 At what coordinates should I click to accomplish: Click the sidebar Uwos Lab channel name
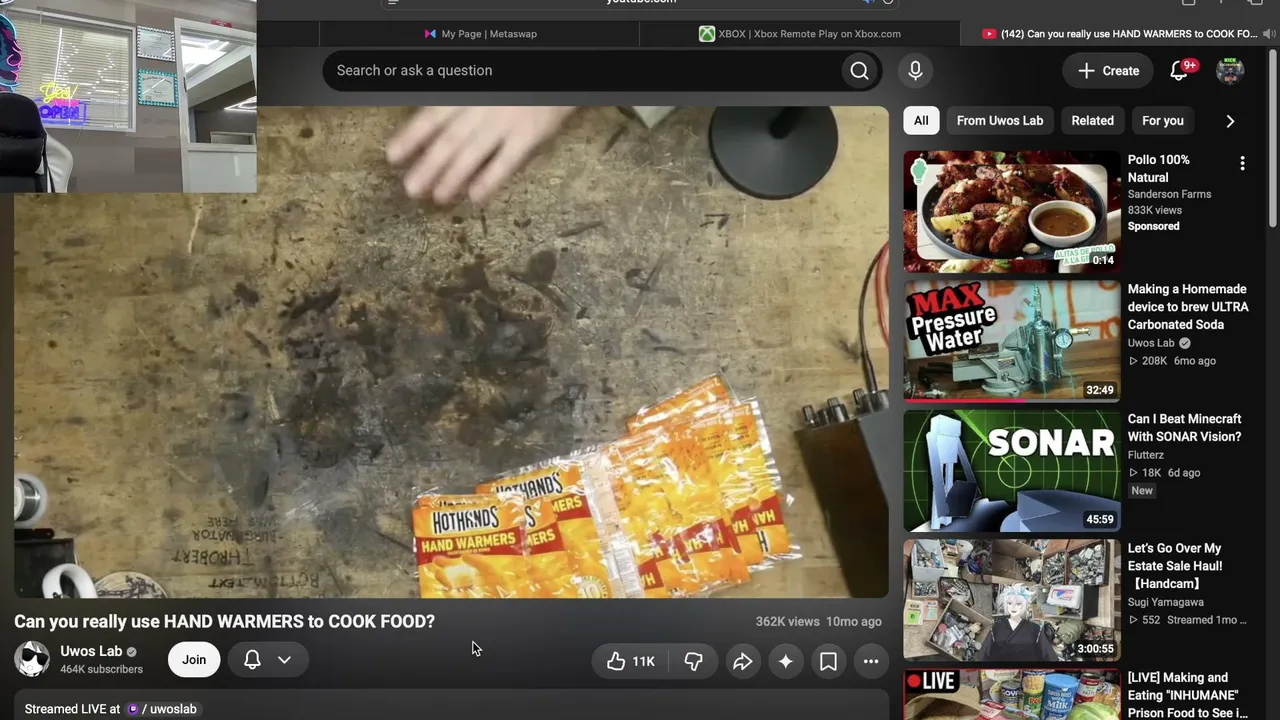tap(1151, 343)
